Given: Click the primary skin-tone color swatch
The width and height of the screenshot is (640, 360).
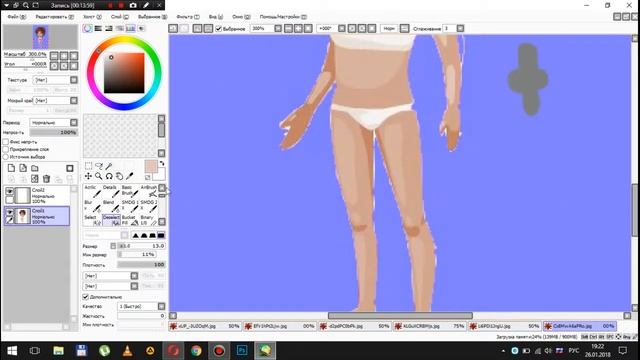Looking at the screenshot, I should pos(151,167).
